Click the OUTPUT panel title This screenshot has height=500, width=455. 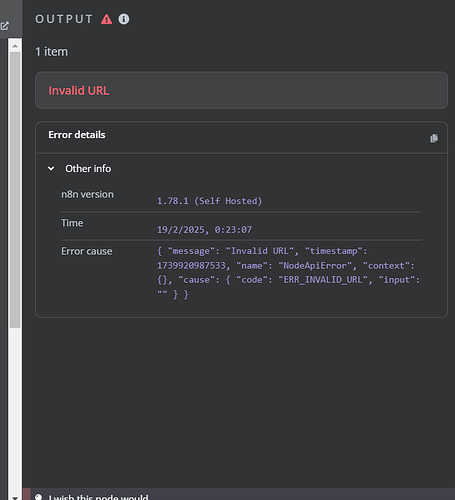[x=64, y=19]
